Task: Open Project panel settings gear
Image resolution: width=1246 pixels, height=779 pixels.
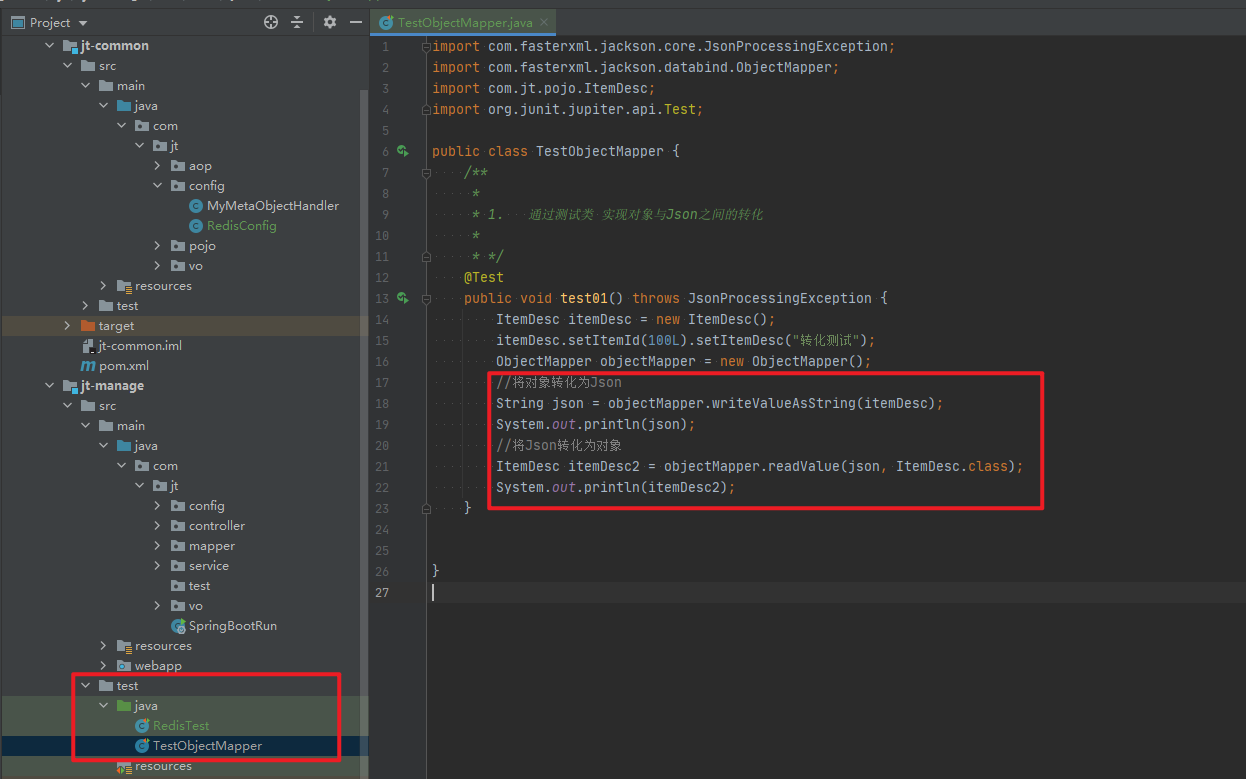Action: pos(330,22)
